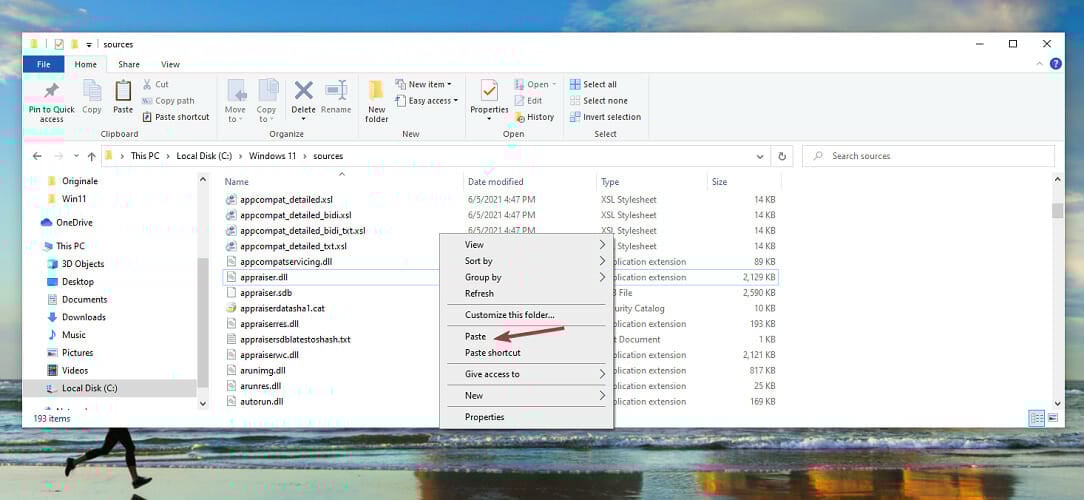Choose Refresh in the context menu

pos(527,293)
